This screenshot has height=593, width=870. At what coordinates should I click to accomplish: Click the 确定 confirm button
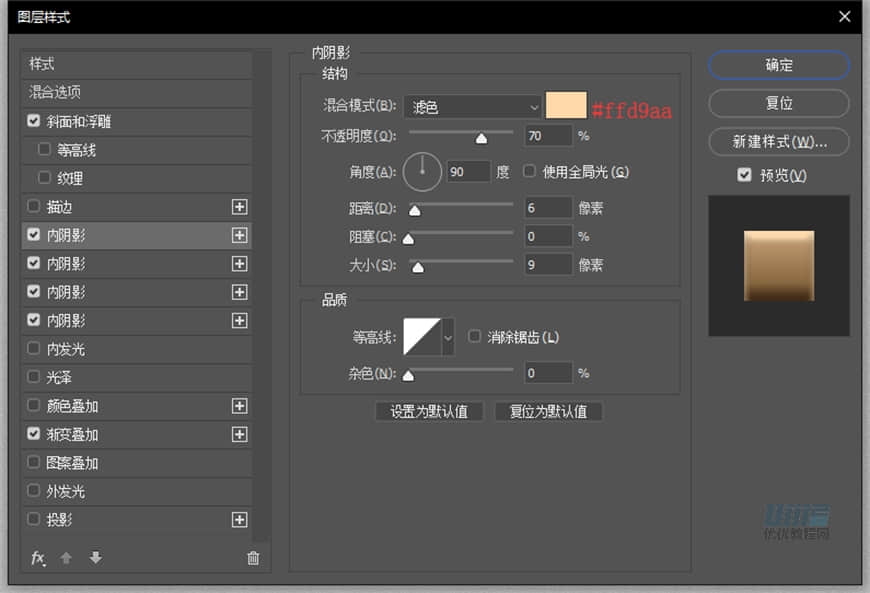(x=778, y=65)
